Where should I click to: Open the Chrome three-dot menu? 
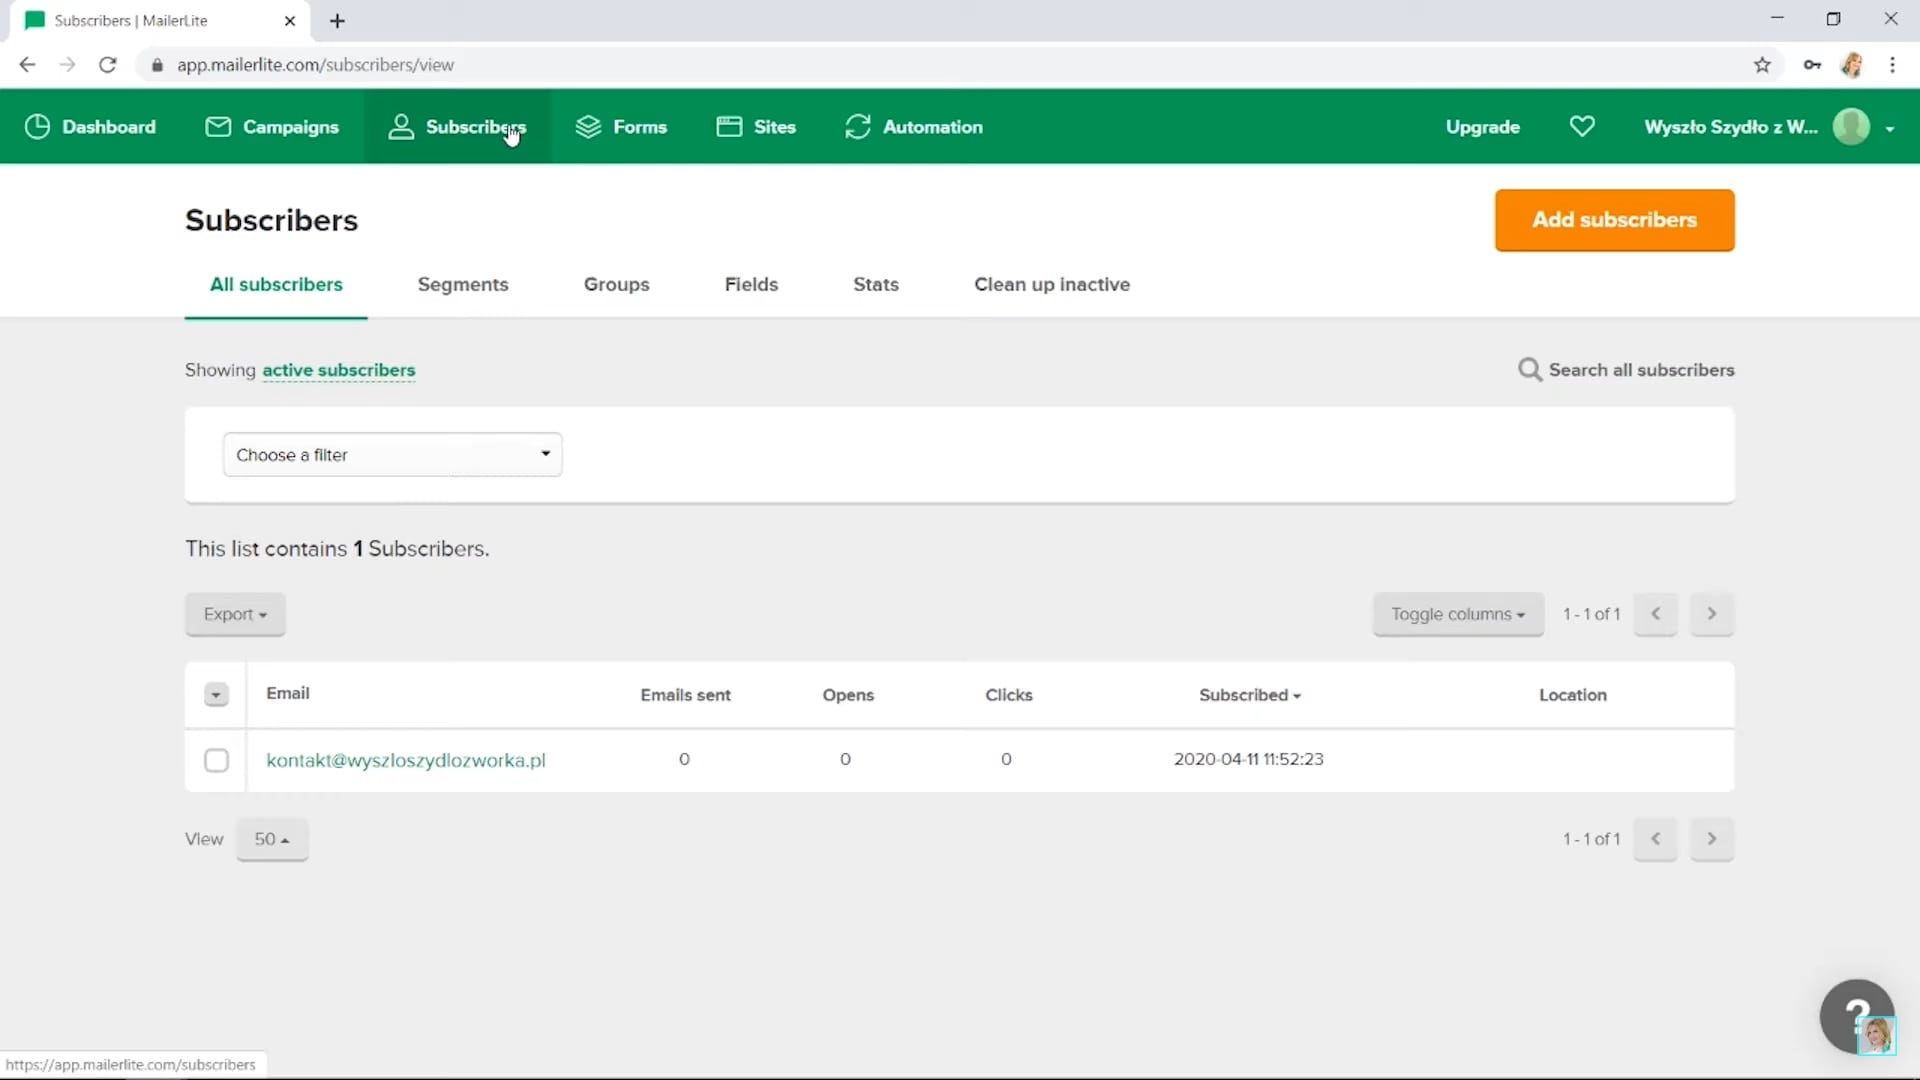click(1892, 65)
